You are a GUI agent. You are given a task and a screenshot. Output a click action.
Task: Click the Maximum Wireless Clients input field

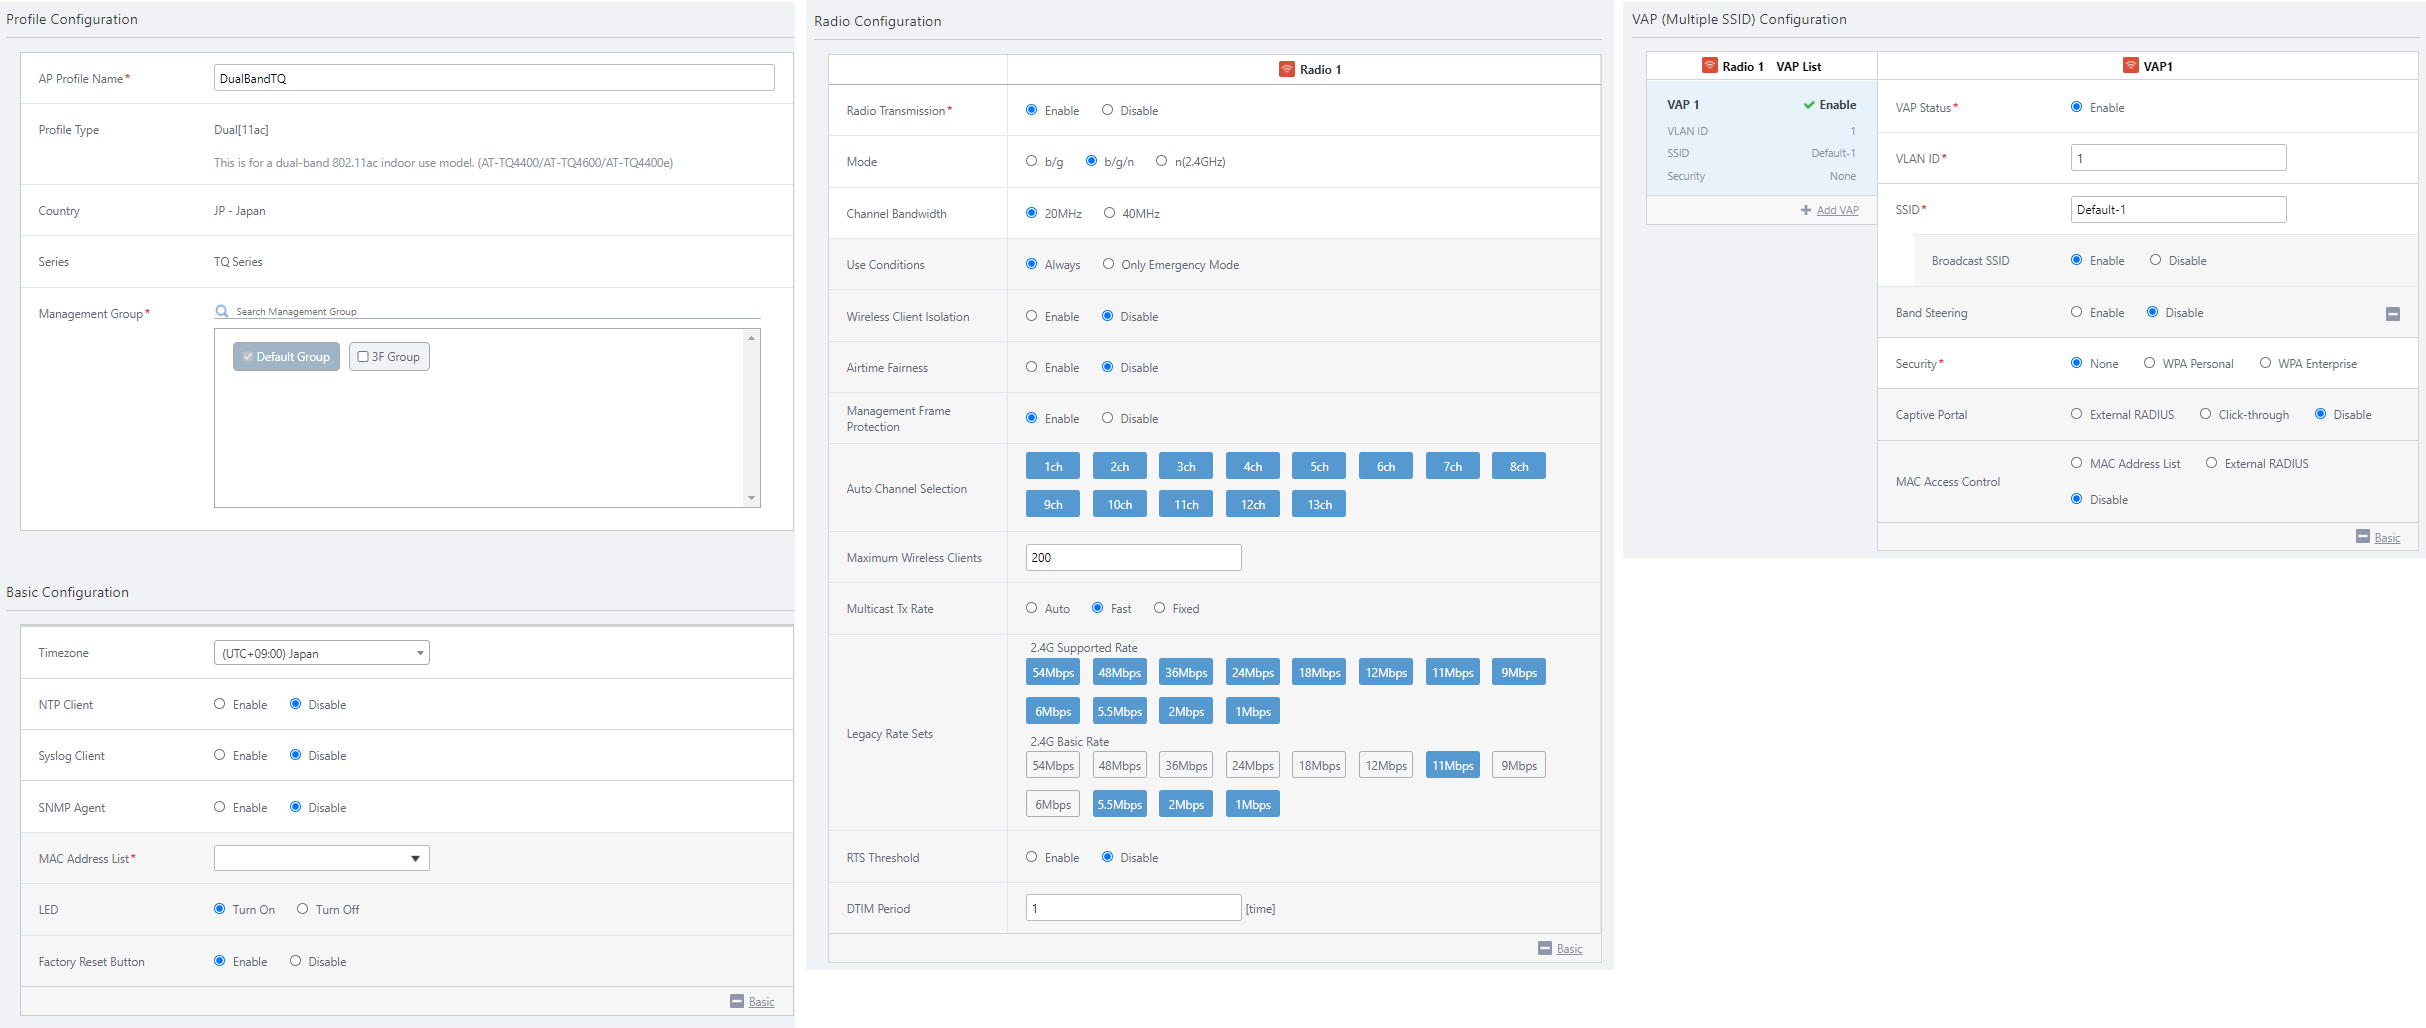click(x=1133, y=557)
